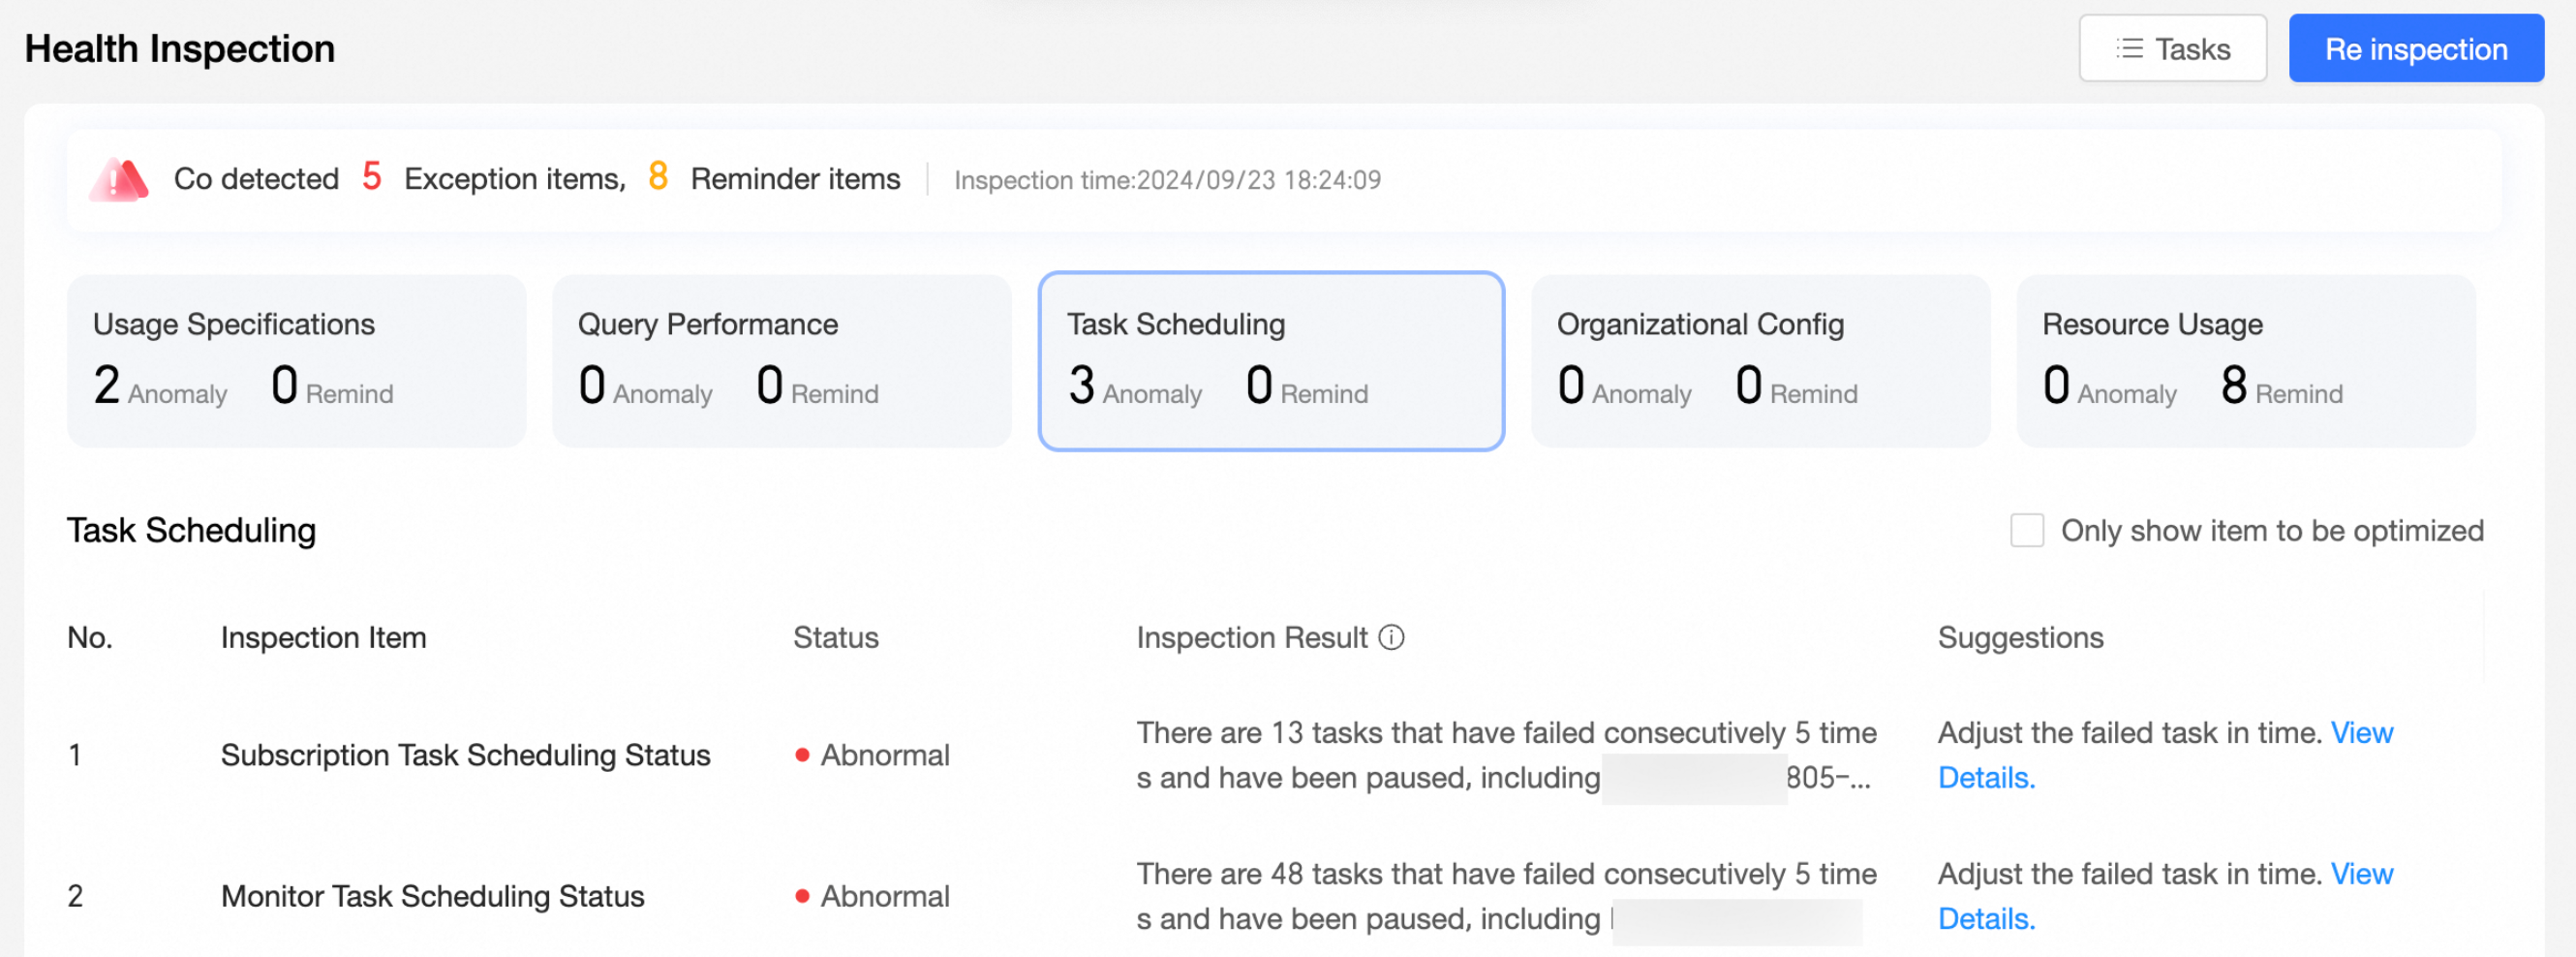Click the red Abnormal dot for Monitor Task
The width and height of the screenshot is (2576, 957).
pyautogui.click(x=802, y=896)
